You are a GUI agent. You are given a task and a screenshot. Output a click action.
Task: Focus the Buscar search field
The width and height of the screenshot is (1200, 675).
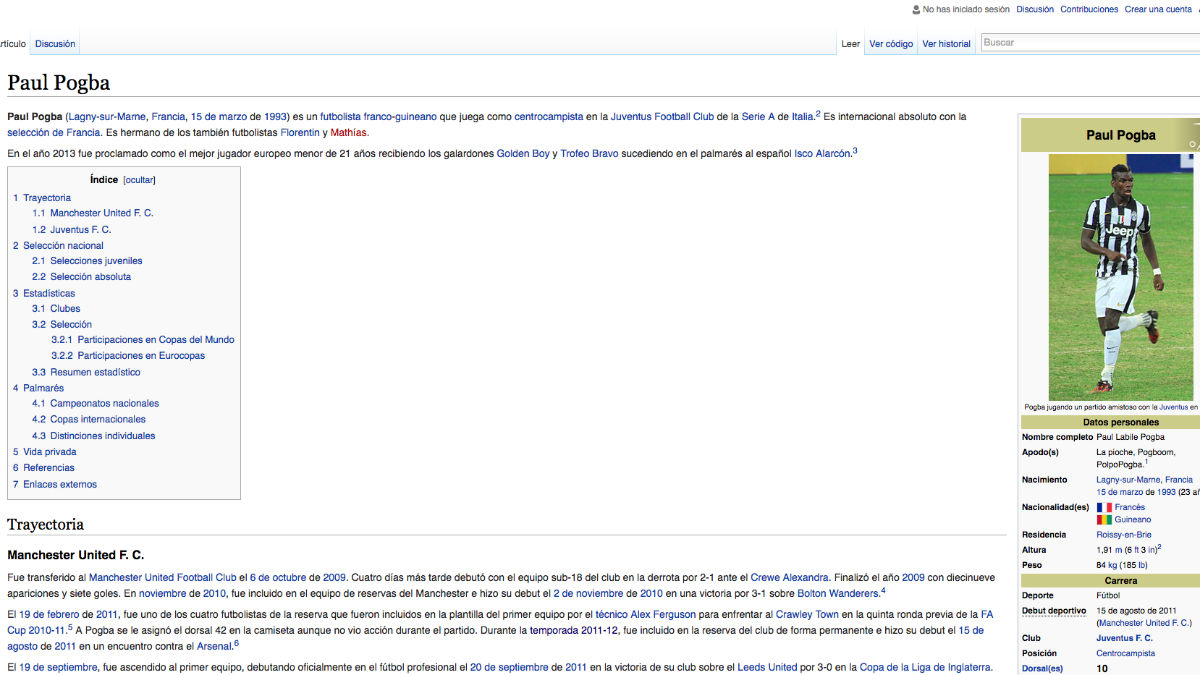pyautogui.click(x=1090, y=42)
